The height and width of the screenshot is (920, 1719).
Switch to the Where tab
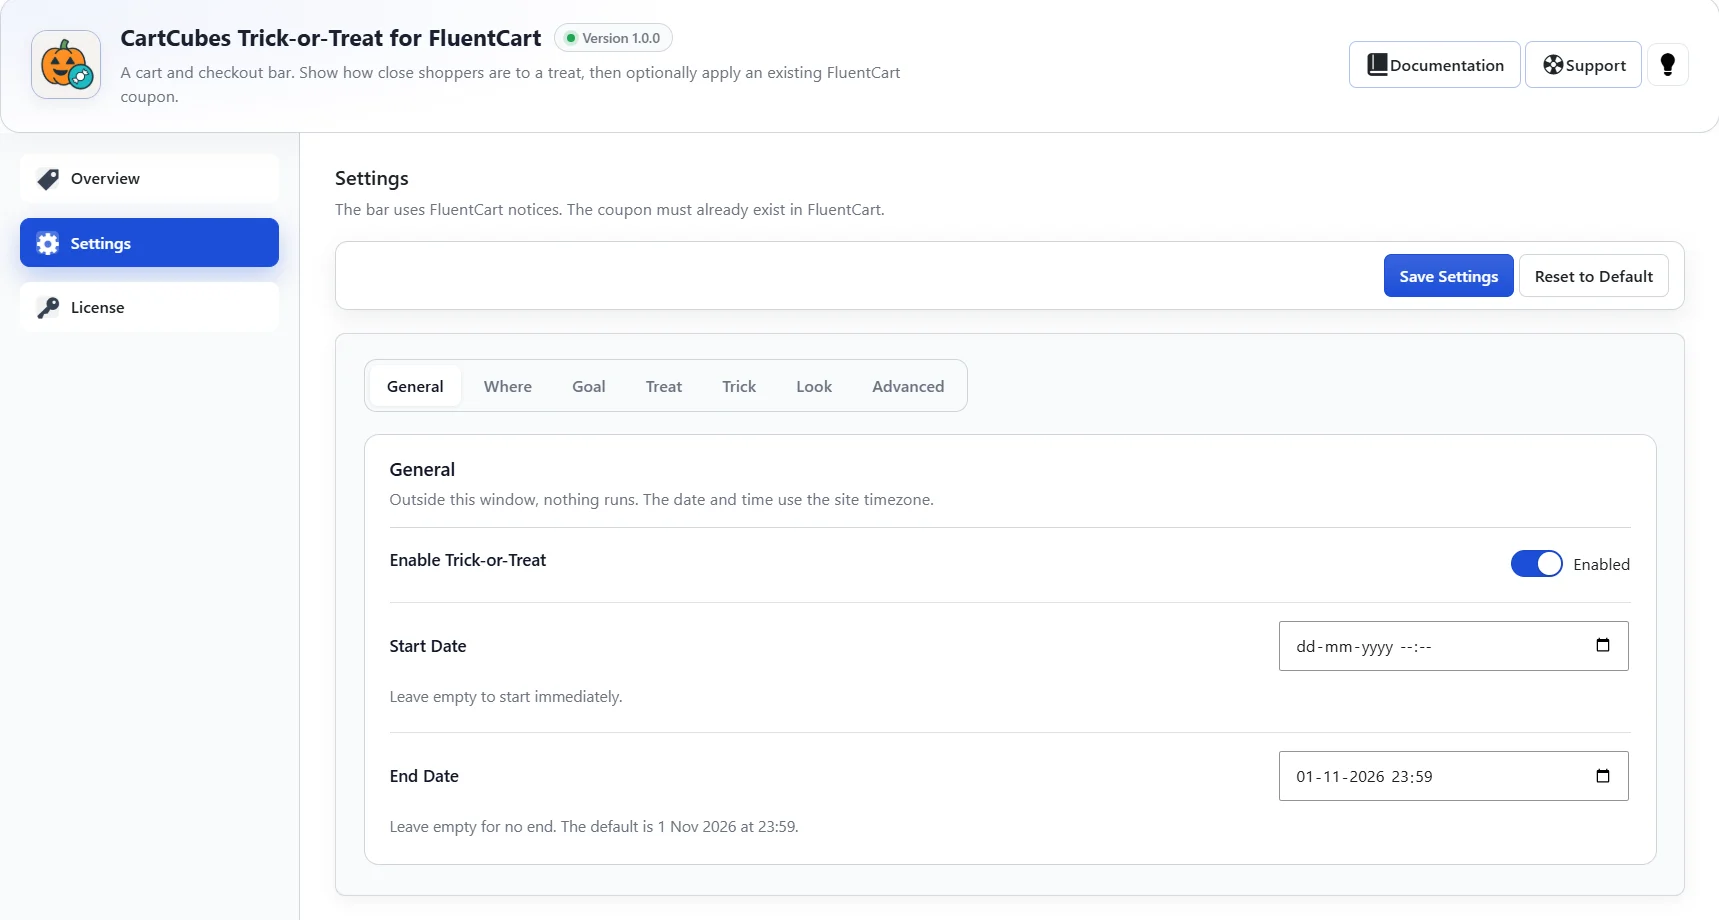(508, 386)
